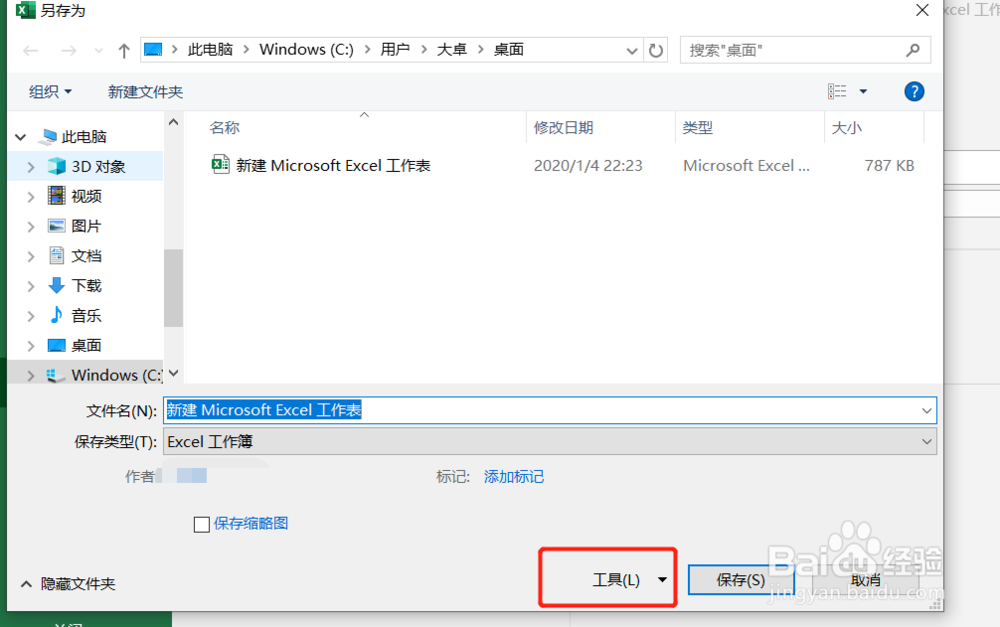Open recent locations dropdown arrow
This screenshot has width=1000, height=627.
98,50
